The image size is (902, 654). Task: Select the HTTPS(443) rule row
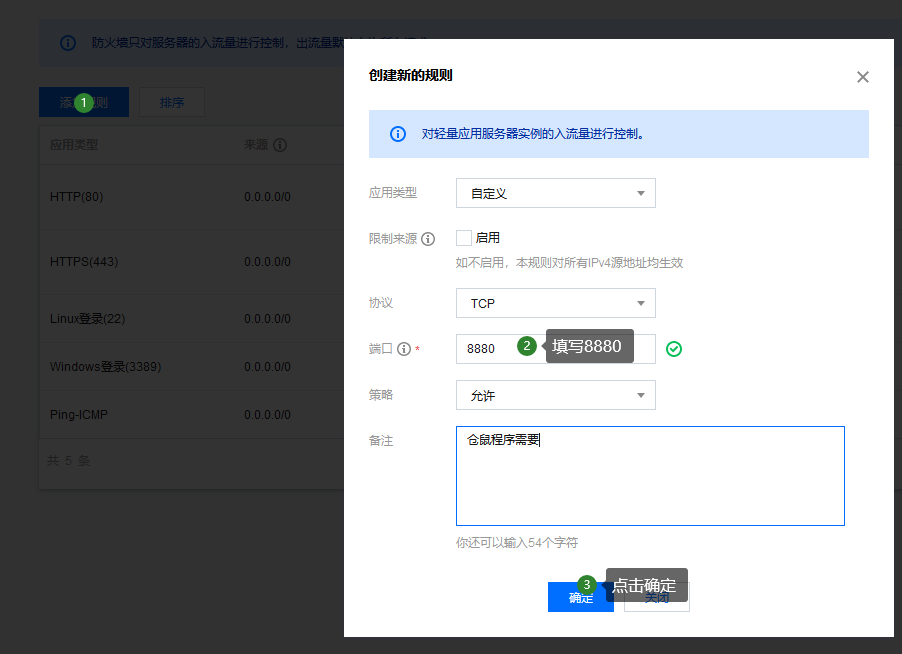(192, 262)
